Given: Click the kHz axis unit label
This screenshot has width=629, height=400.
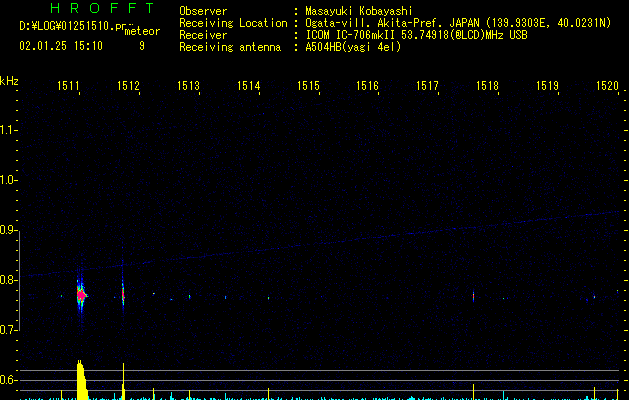Looking at the screenshot, I should [9, 81].
